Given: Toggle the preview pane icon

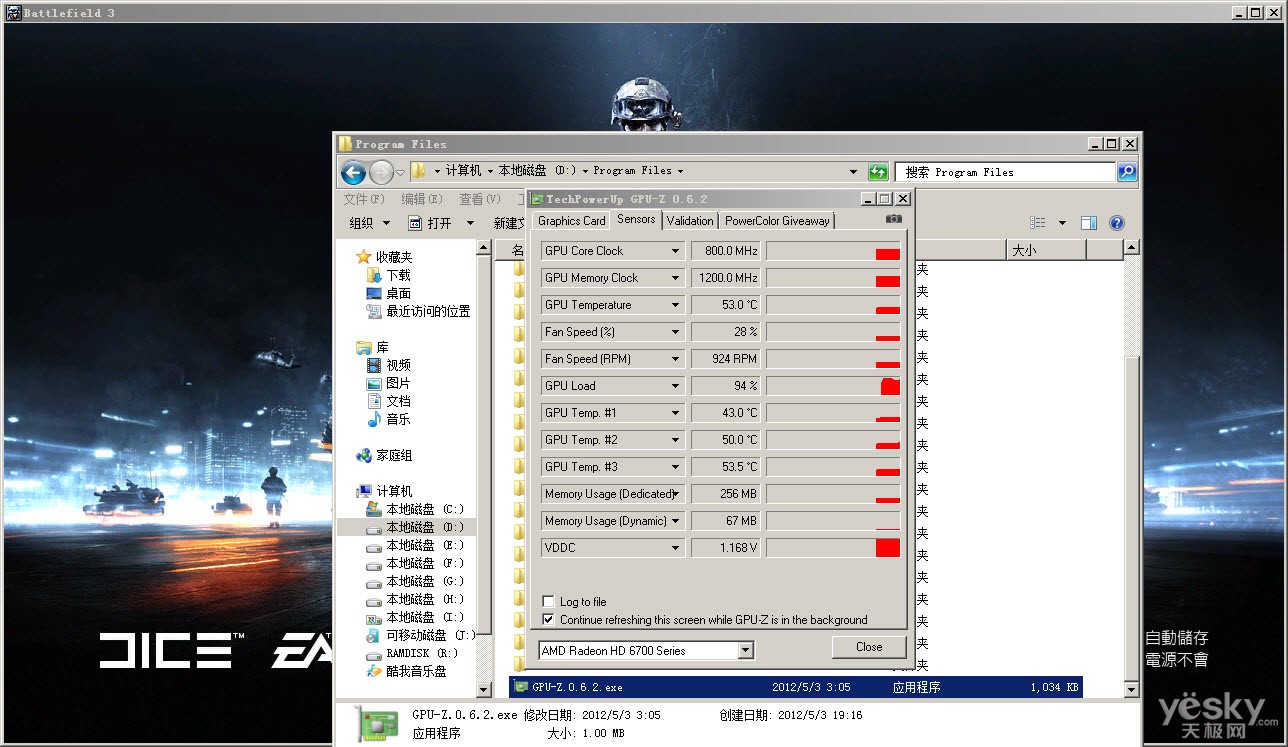Looking at the screenshot, I should [1089, 223].
